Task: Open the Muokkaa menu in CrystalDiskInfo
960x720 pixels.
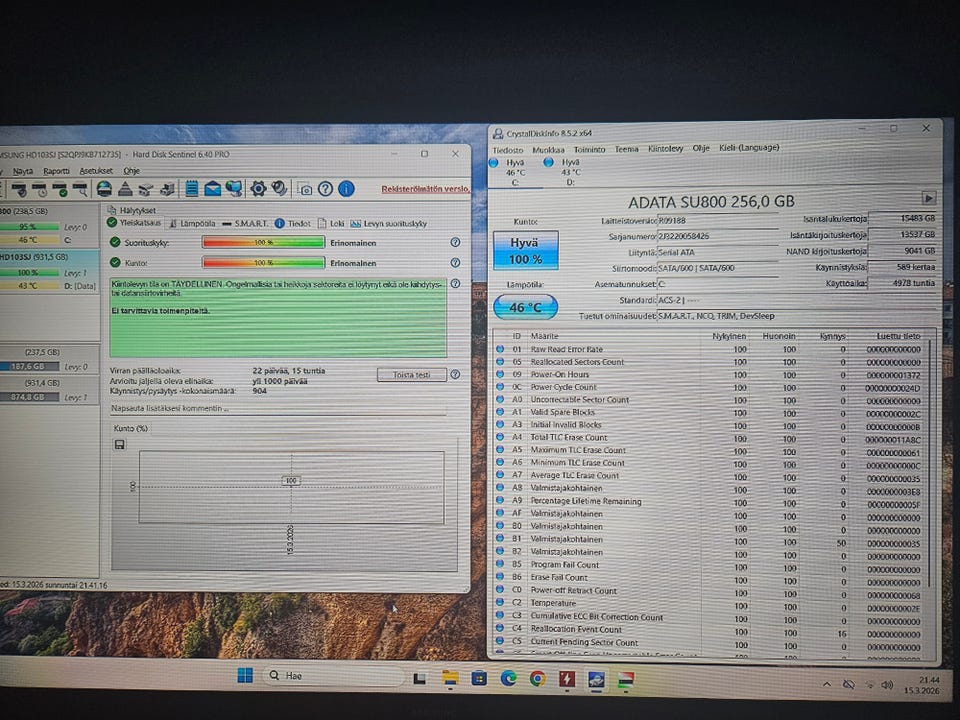Action: (548, 149)
